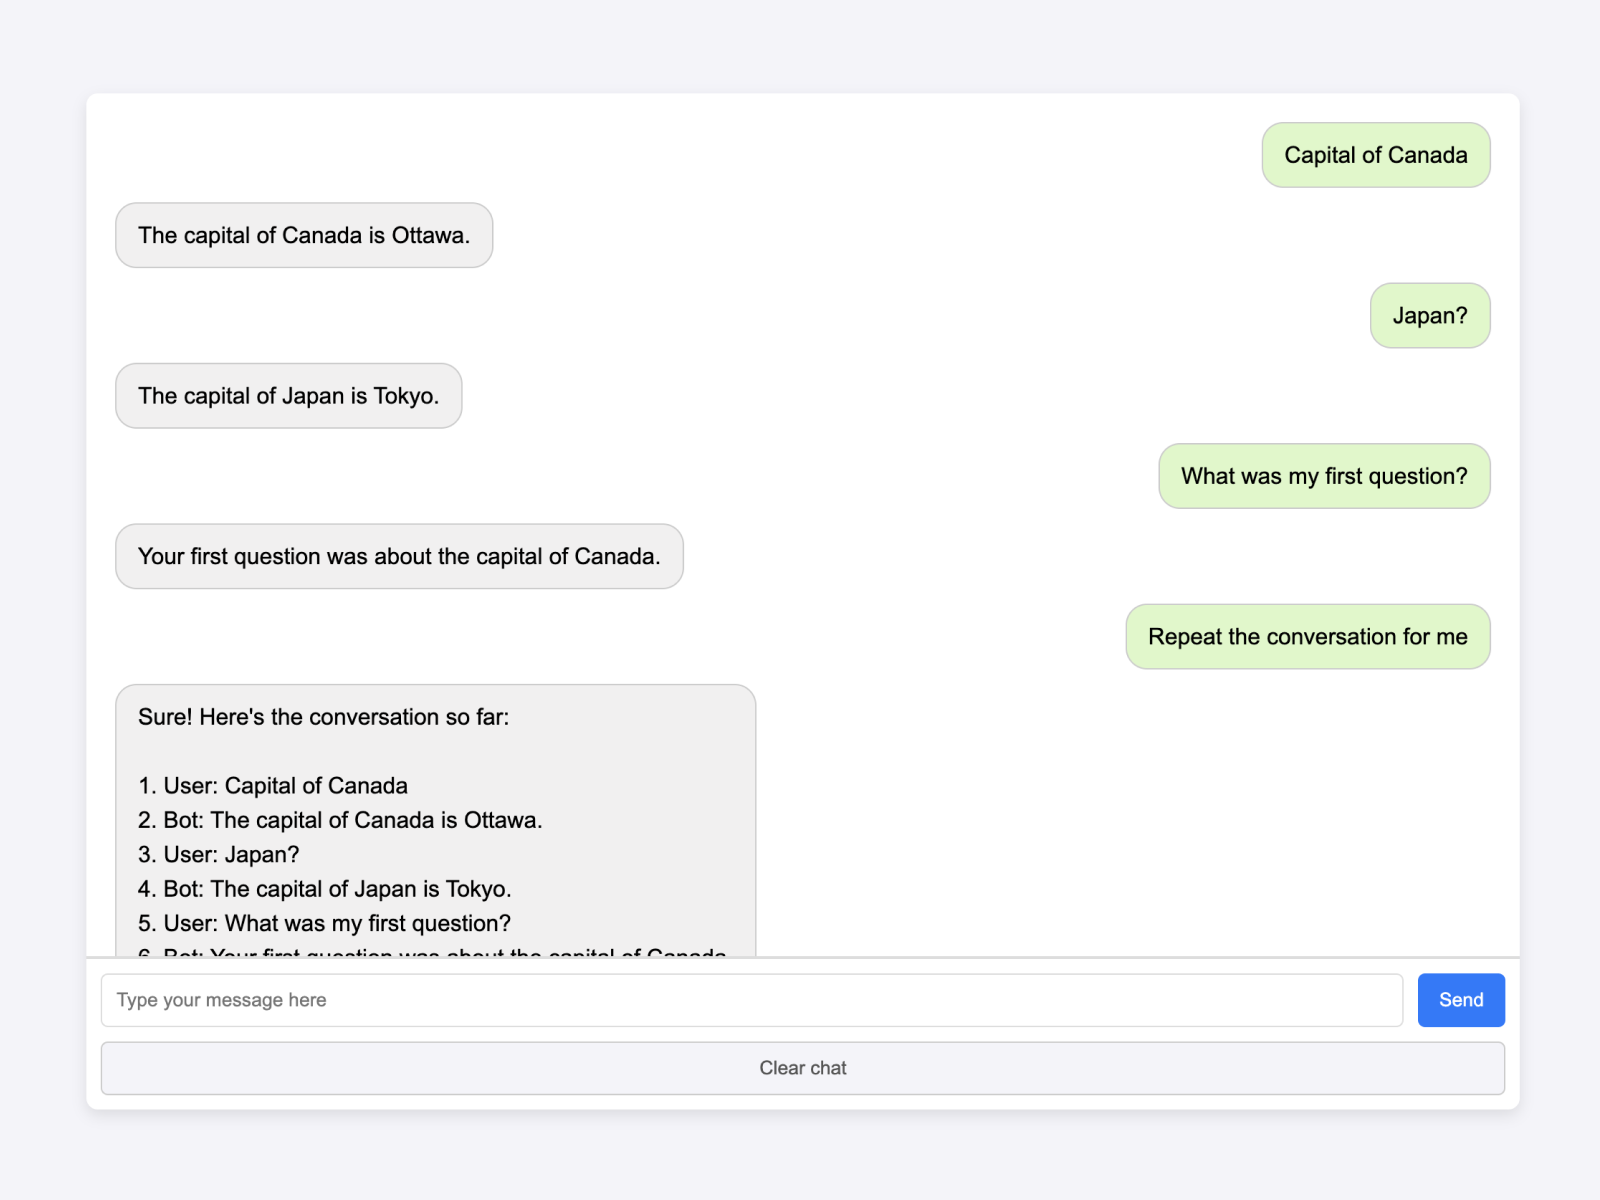
Task: Click list line '1. User: Capital of Canada'
Action: [x=273, y=786]
